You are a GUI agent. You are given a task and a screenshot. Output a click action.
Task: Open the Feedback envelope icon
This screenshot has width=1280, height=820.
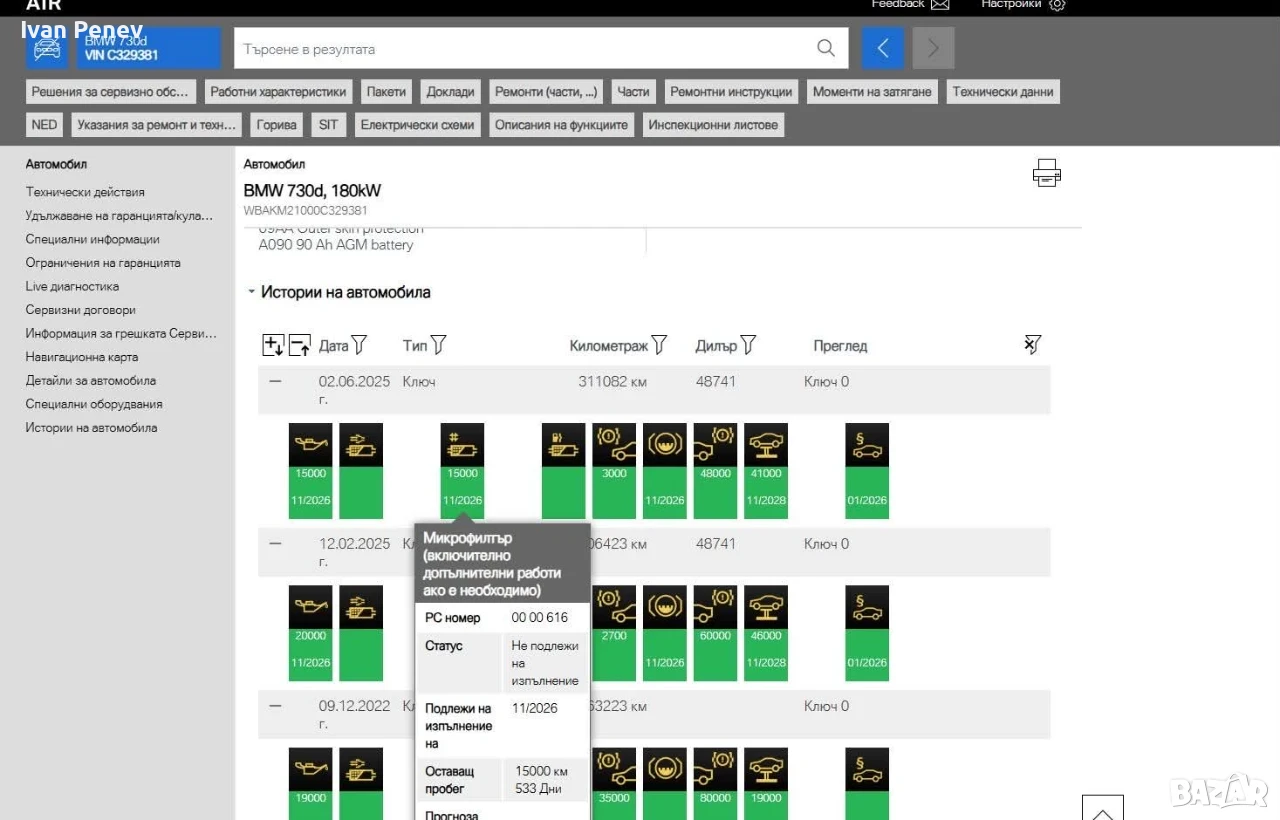940,5
